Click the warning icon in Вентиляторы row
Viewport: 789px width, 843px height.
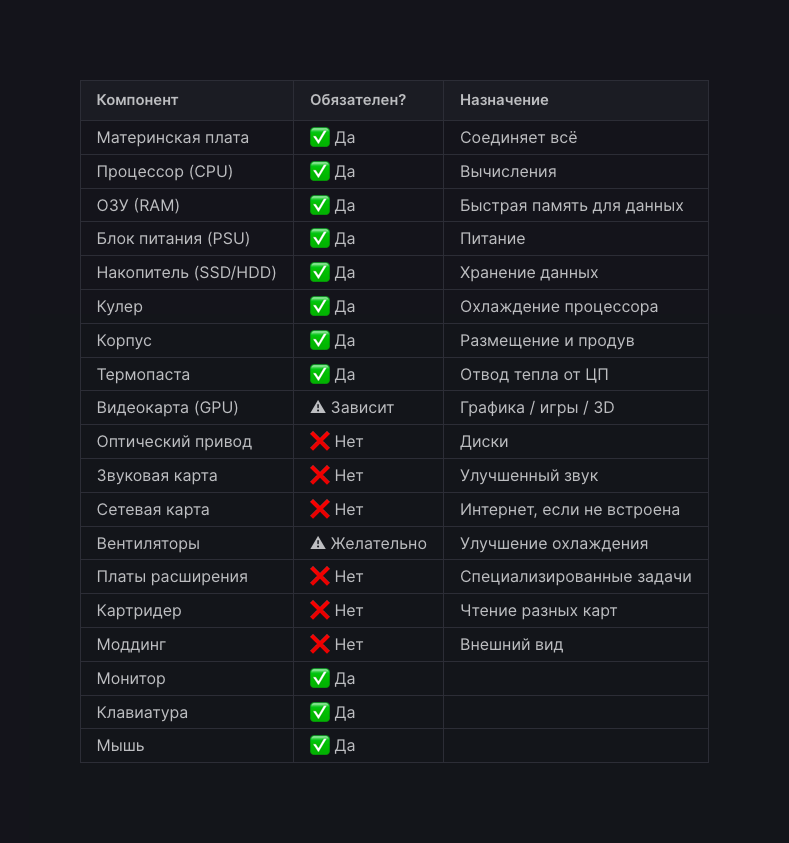(318, 544)
